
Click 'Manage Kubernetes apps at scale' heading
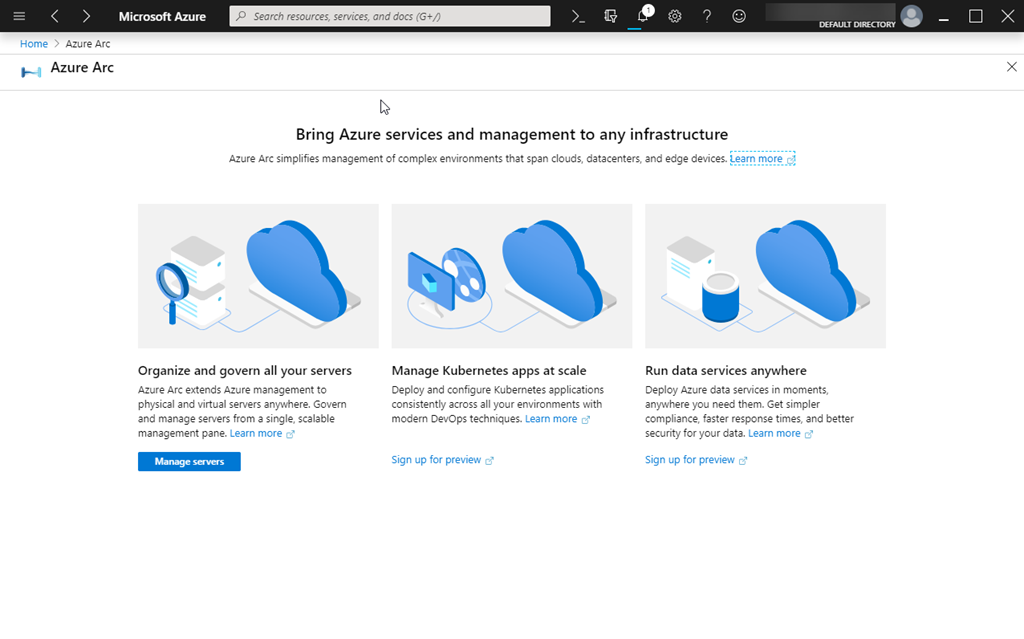(489, 370)
